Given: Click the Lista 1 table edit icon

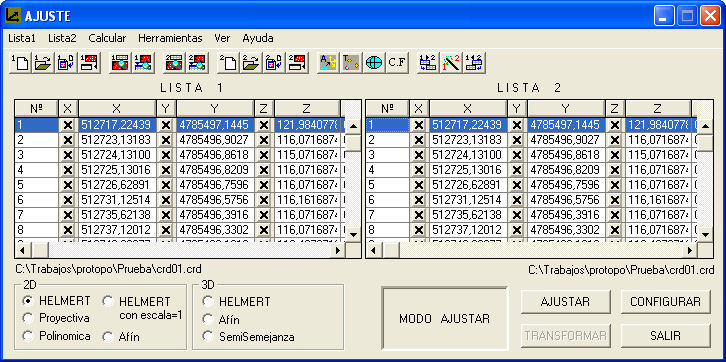Looking at the screenshot, I should click(89, 63).
